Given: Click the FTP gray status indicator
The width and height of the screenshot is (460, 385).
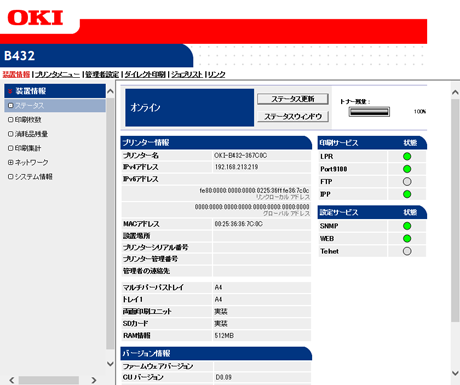Looking at the screenshot, I should pos(407,182).
